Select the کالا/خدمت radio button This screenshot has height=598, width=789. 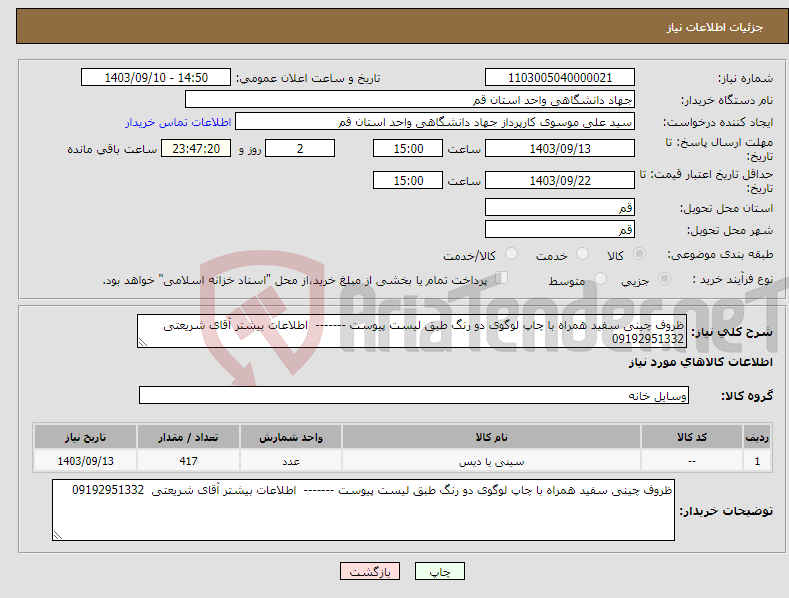click(x=511, y=254)
